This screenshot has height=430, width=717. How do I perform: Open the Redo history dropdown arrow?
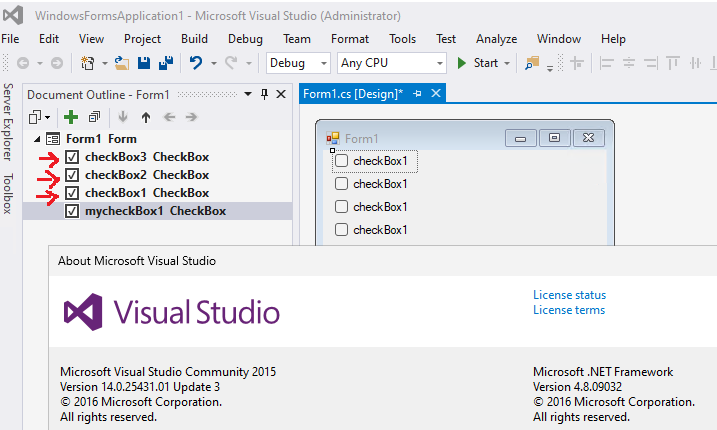pos(249,63)
